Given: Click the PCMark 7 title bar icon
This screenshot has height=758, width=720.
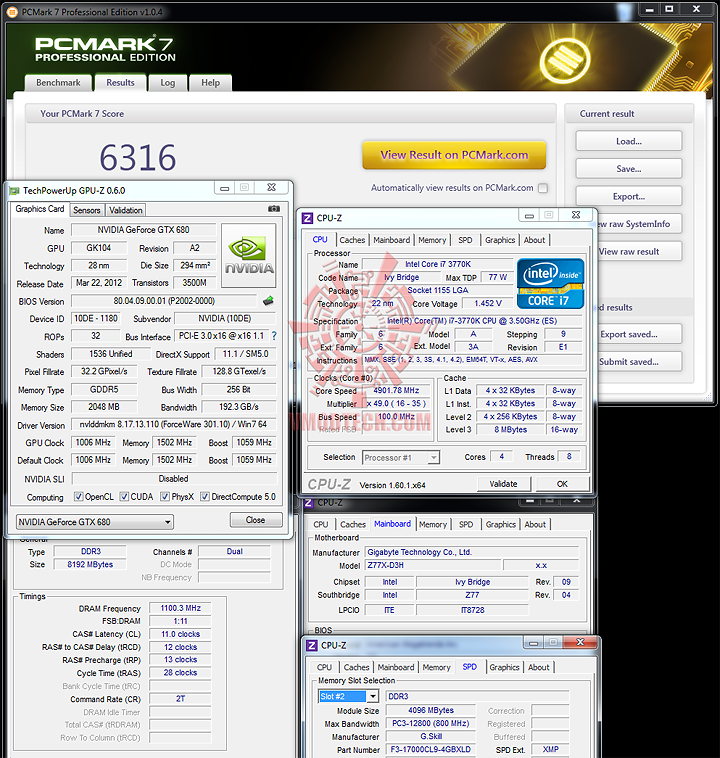Looking at the screenshot, I should click(x=13, y=12).
